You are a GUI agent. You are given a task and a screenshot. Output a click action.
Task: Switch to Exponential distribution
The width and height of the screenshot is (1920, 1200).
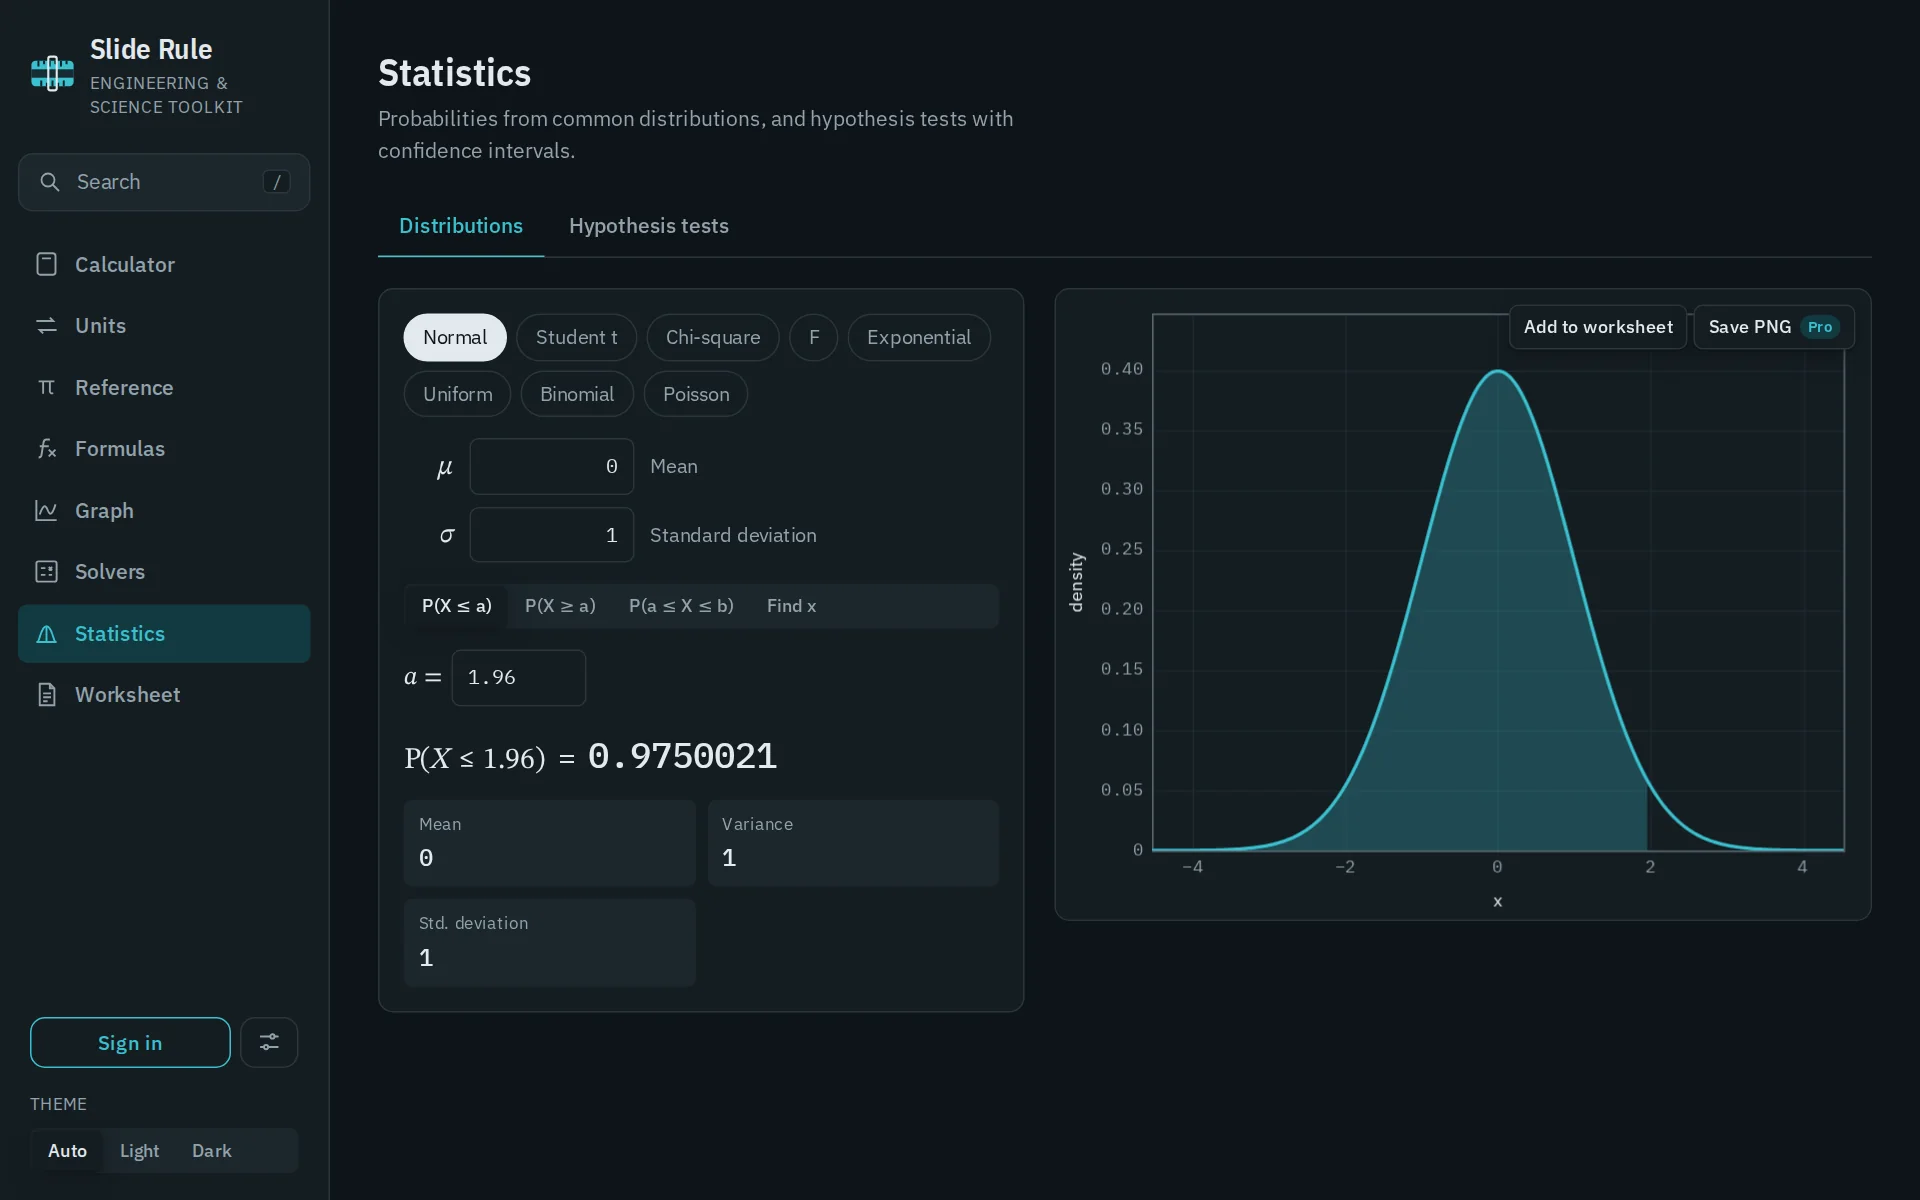click(919, 337)
